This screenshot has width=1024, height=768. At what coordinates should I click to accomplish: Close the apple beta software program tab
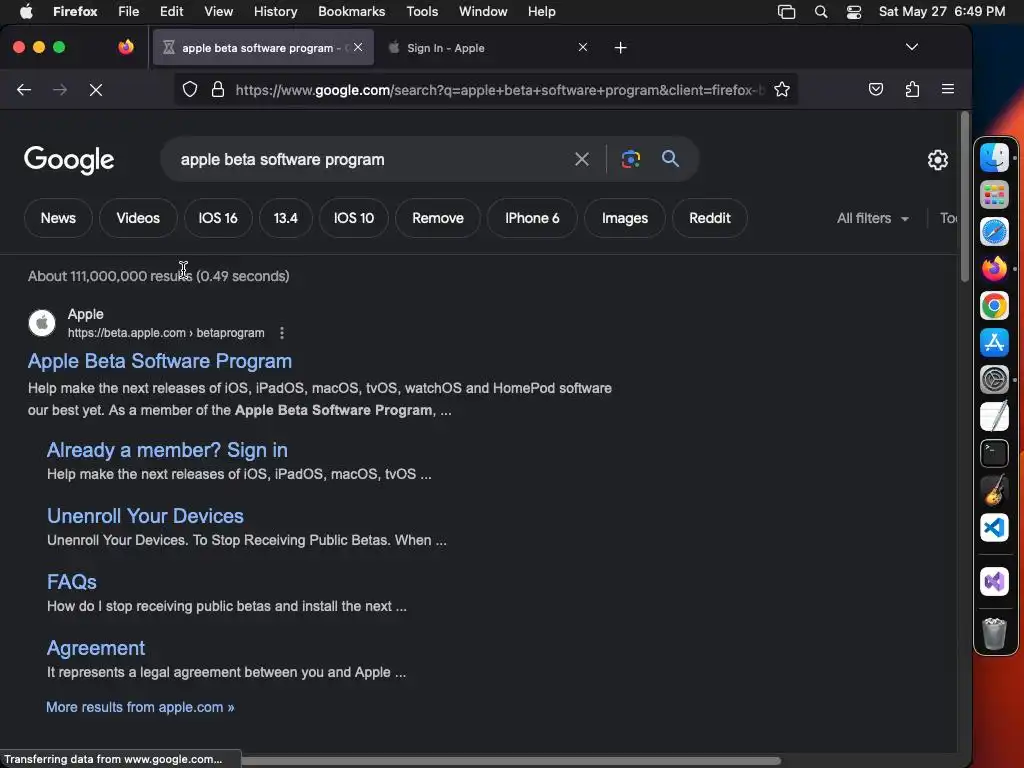click(358, 47)
